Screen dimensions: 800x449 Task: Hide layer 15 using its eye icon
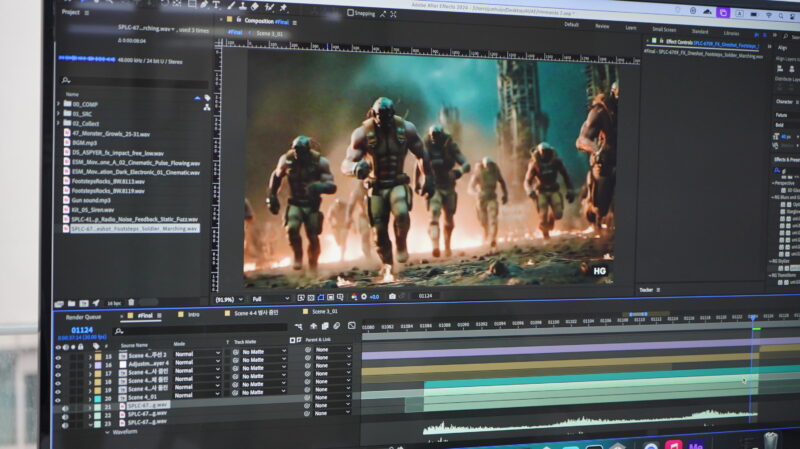point(58,357)
